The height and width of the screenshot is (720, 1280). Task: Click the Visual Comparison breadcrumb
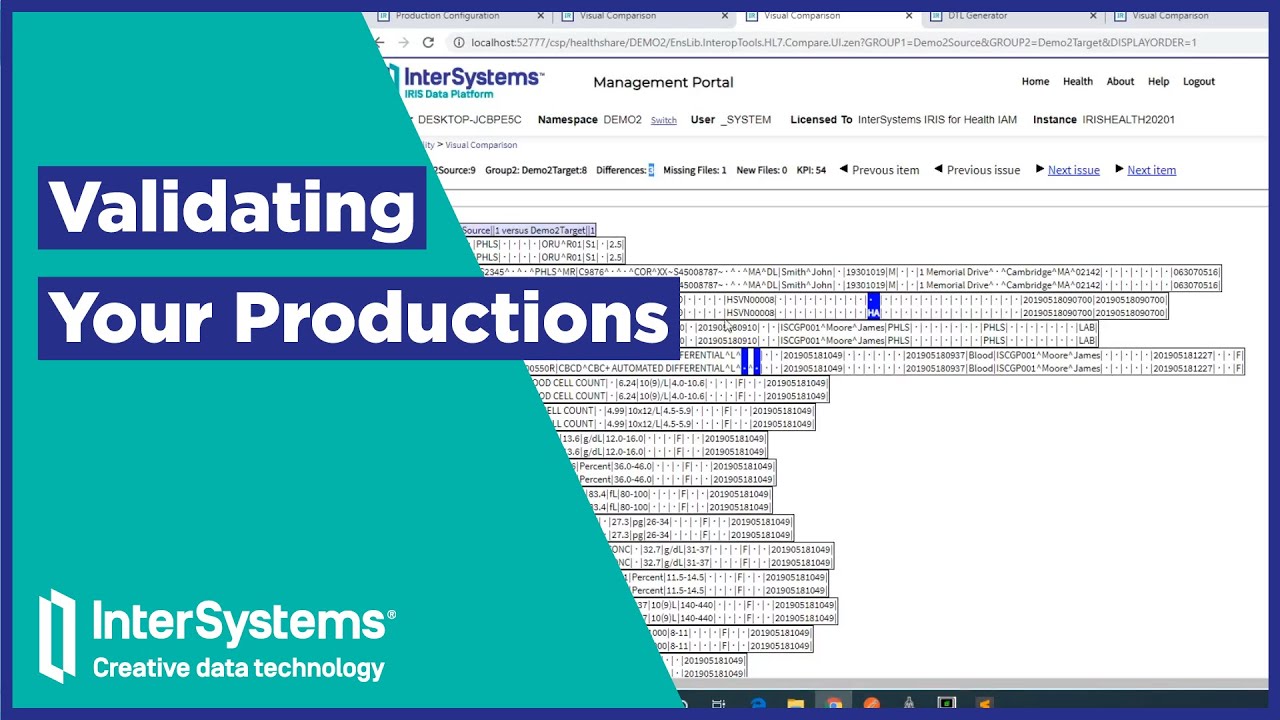(x=481, y=145)
